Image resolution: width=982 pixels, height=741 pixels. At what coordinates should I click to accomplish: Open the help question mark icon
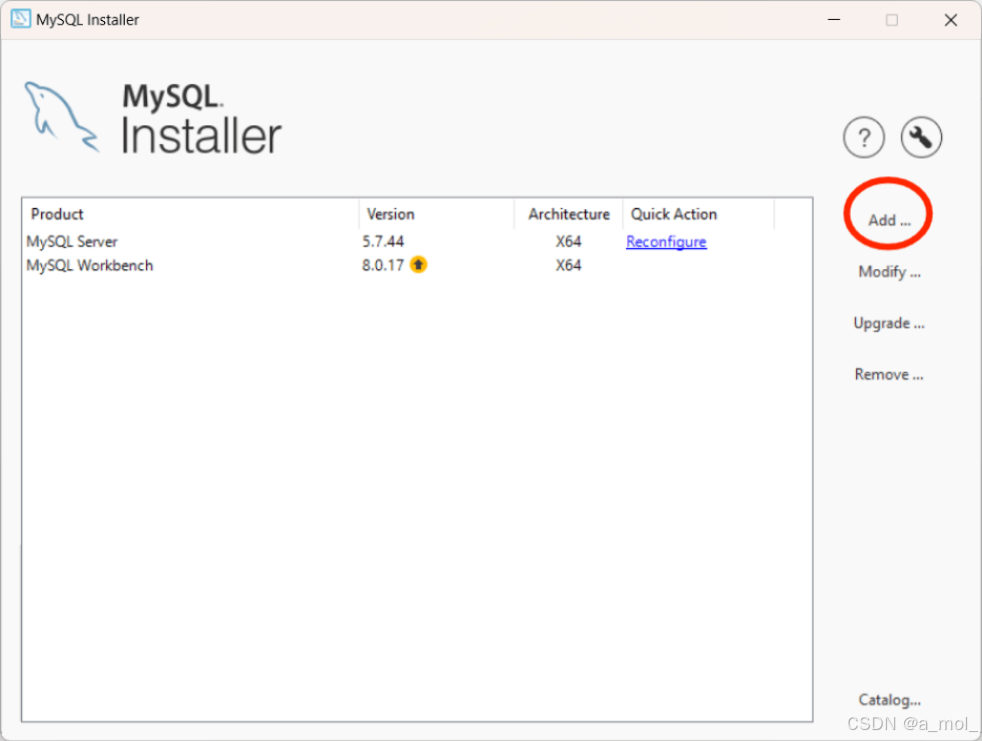pyautogui.click(x=864, y=137)
